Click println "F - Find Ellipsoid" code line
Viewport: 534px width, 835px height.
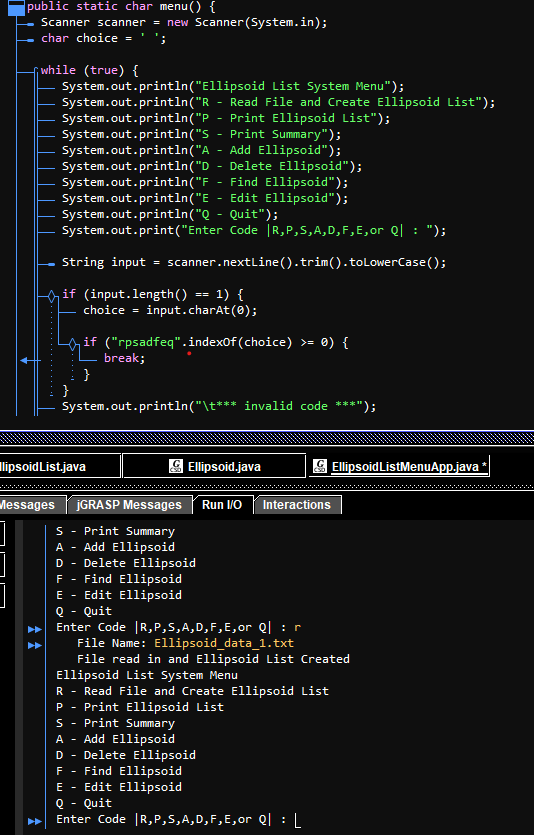coord(205,182)
